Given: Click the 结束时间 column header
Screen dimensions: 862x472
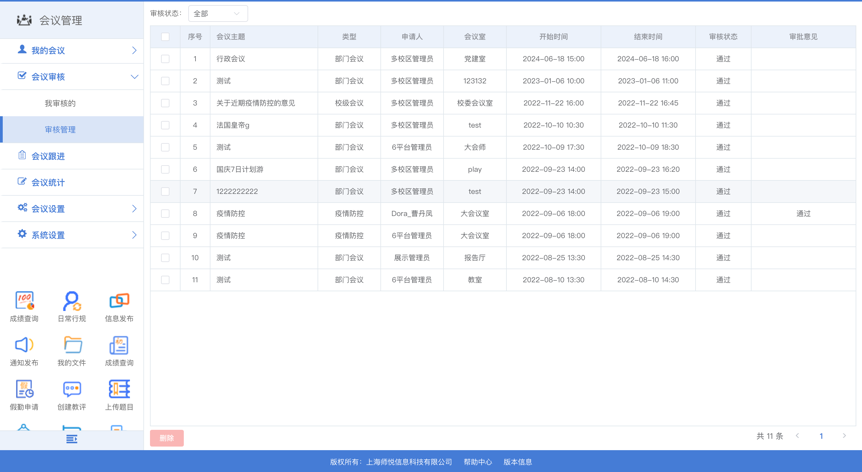Looking at the screenshot, I should 648,37.
